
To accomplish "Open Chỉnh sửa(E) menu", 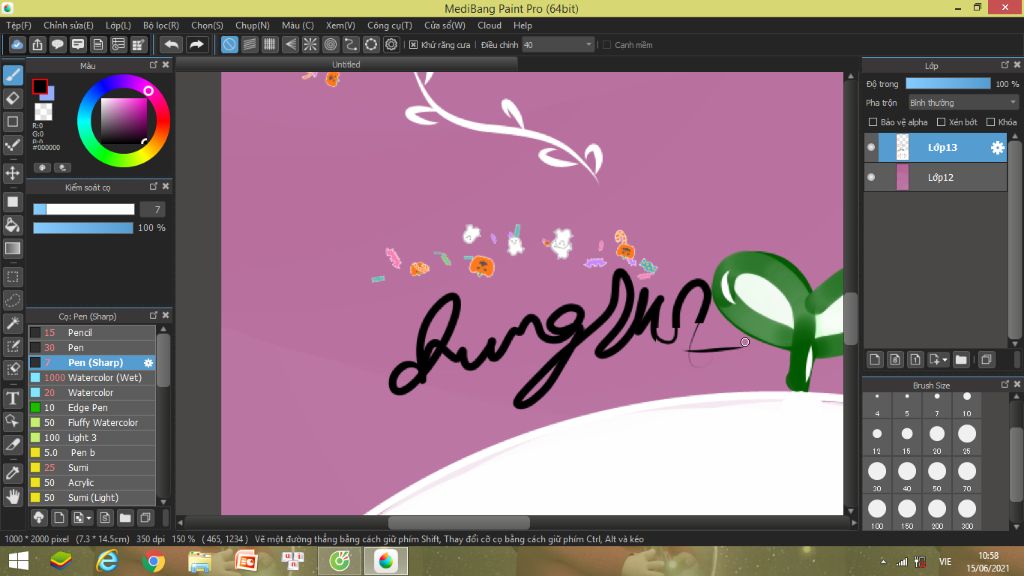I will coord(69,25).
